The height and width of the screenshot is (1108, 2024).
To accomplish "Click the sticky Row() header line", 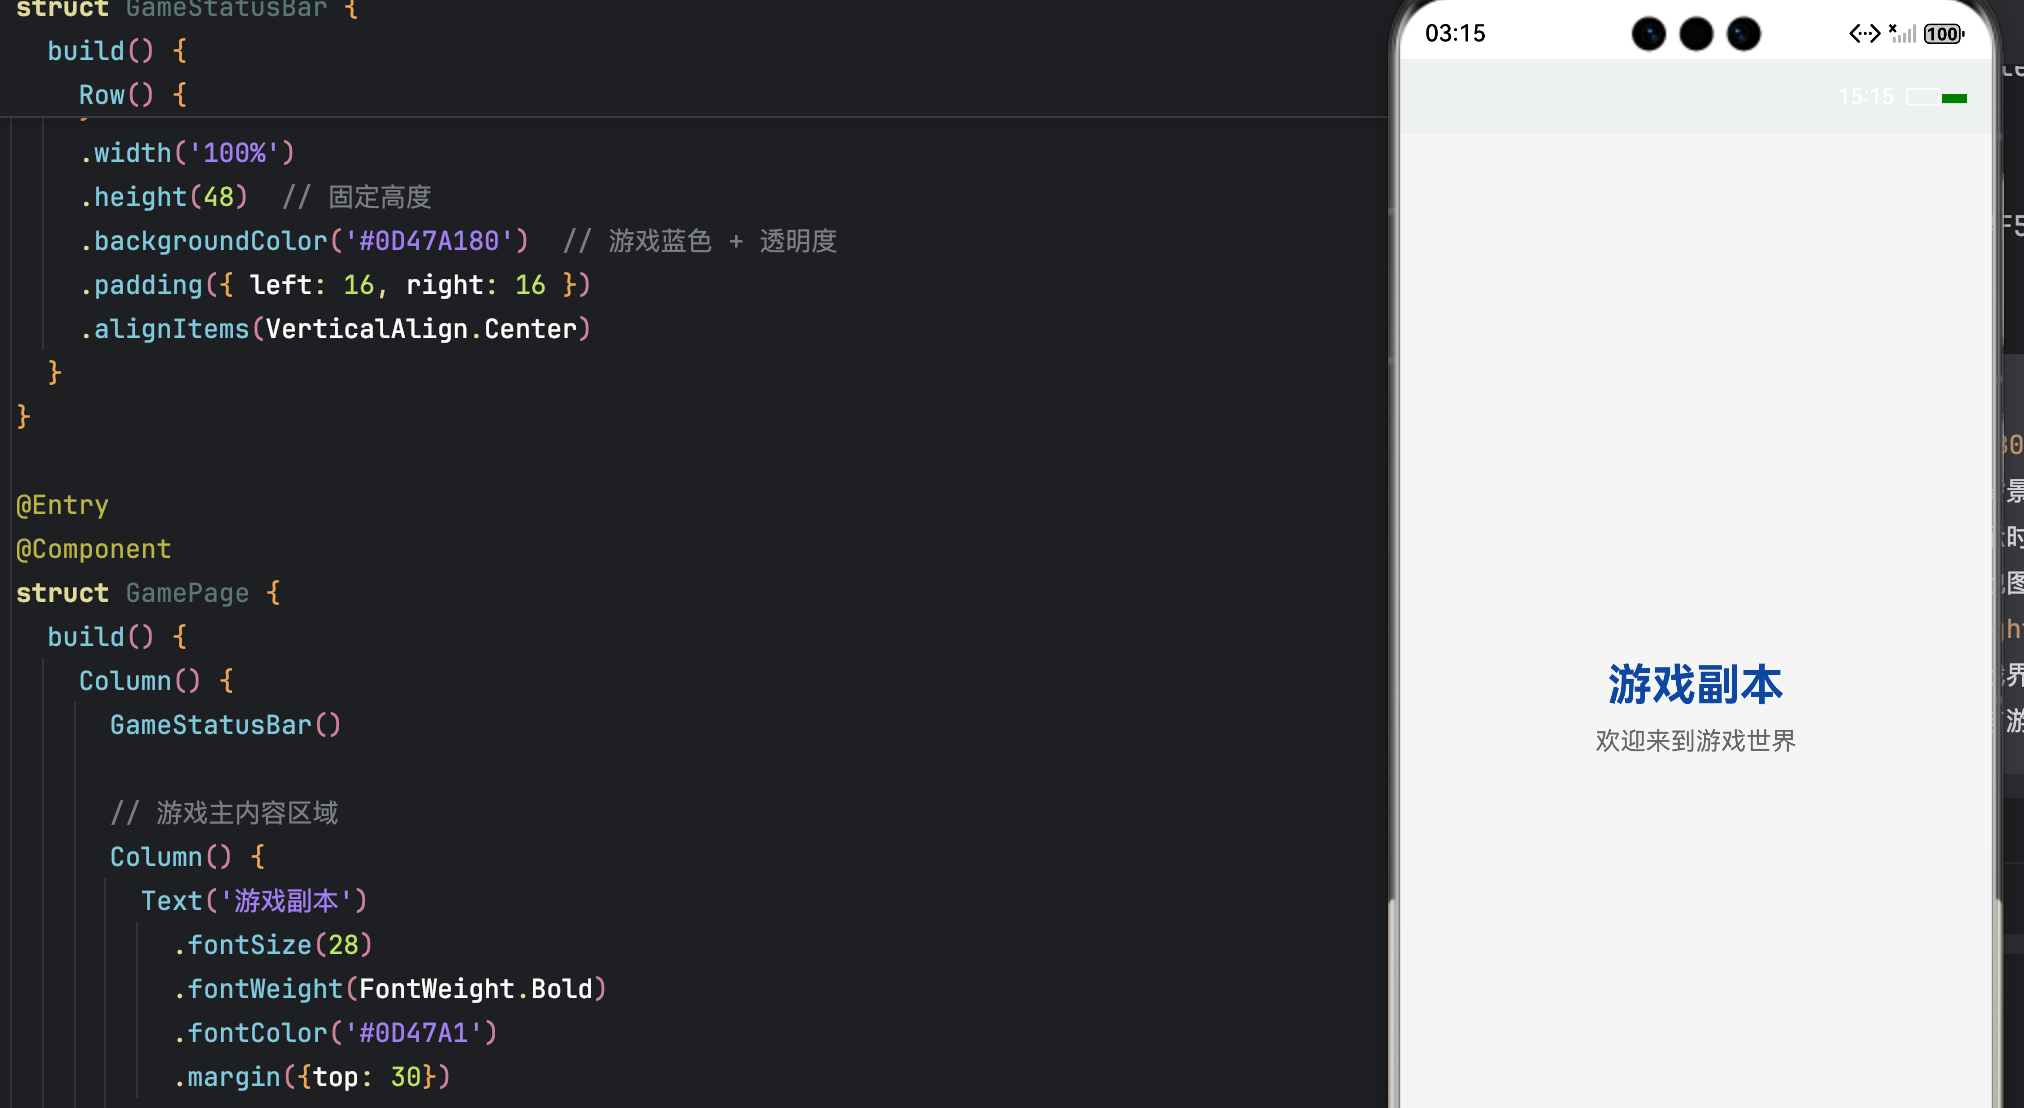I will [132, 95].
